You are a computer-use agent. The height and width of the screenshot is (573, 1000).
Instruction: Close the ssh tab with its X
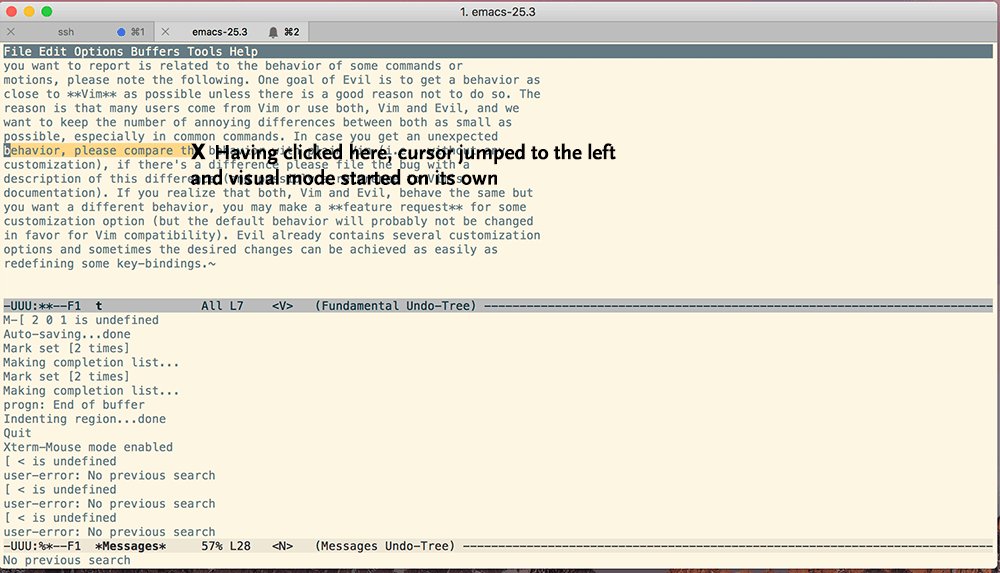(11, 32)
